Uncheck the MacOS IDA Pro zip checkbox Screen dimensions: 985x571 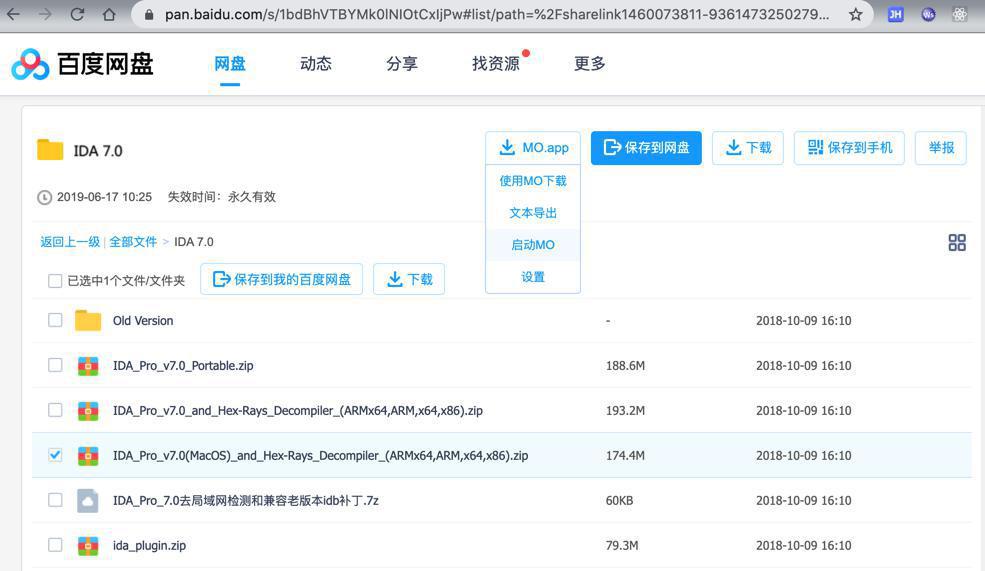click(x=55, y=455)
